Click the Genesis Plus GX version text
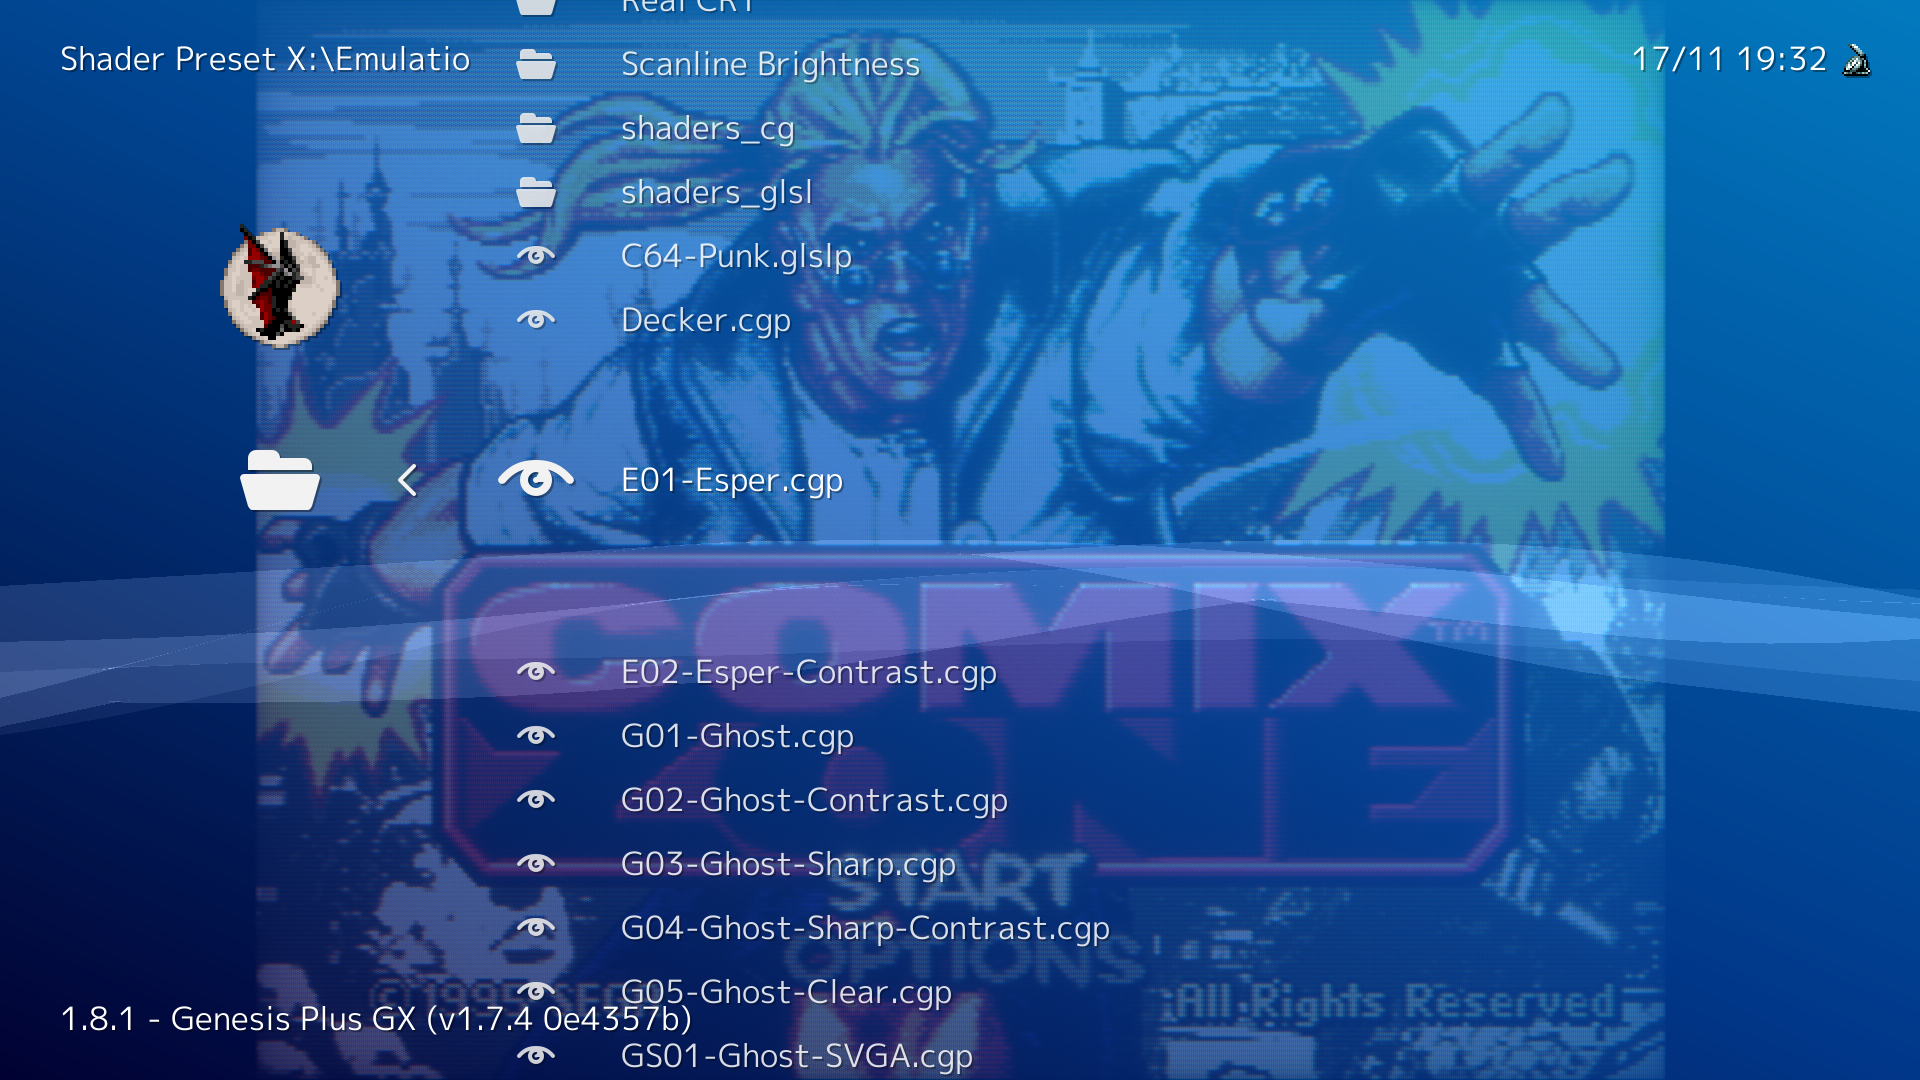 (376, 1019)
